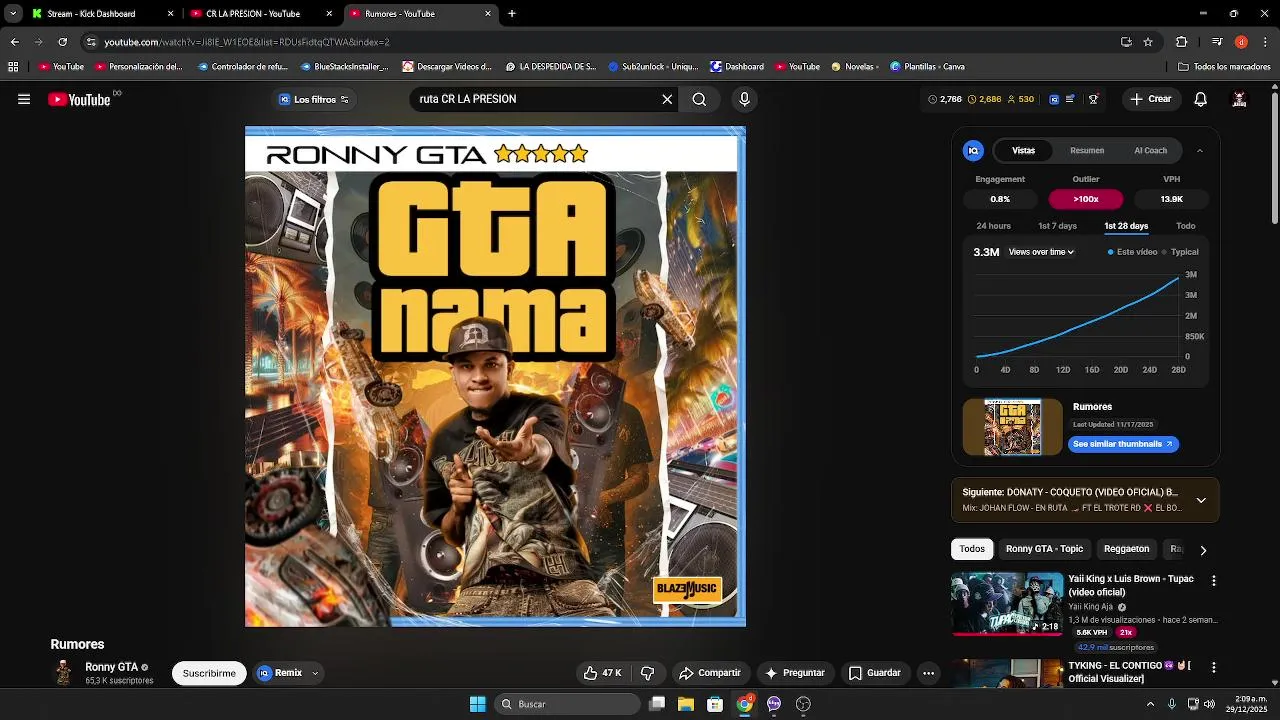Dislike the video with thumbs down
This screenshot has width=1280, height=720.
(x=647, y=673)
